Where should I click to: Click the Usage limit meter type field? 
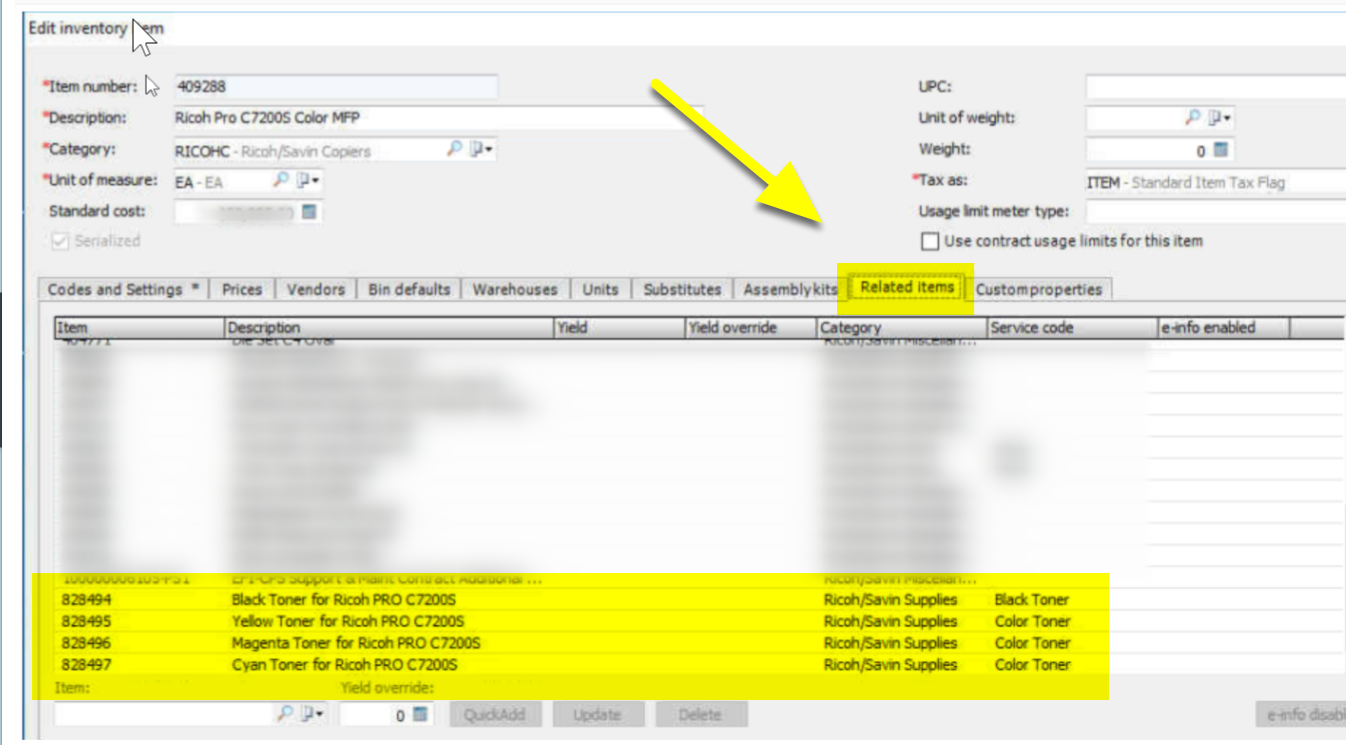coord(1216,211)
